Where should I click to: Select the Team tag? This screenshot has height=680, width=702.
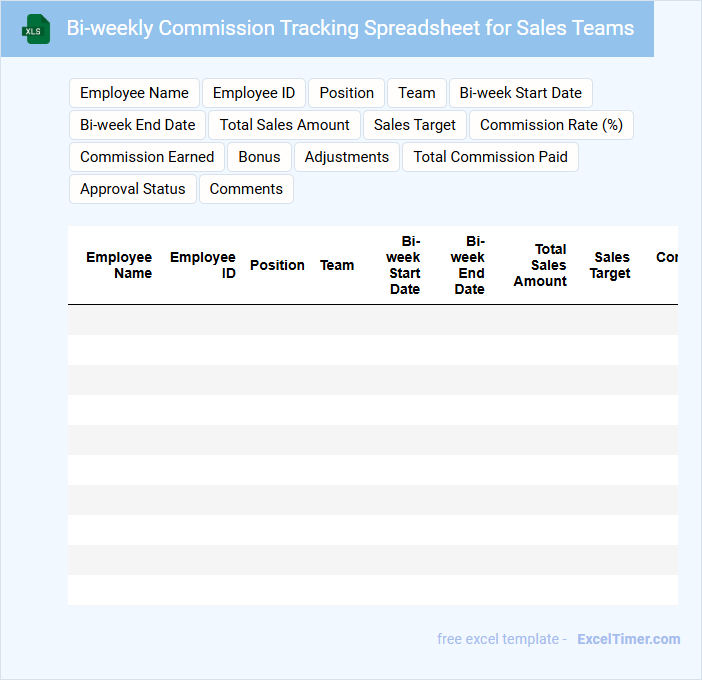pos(417,93)
